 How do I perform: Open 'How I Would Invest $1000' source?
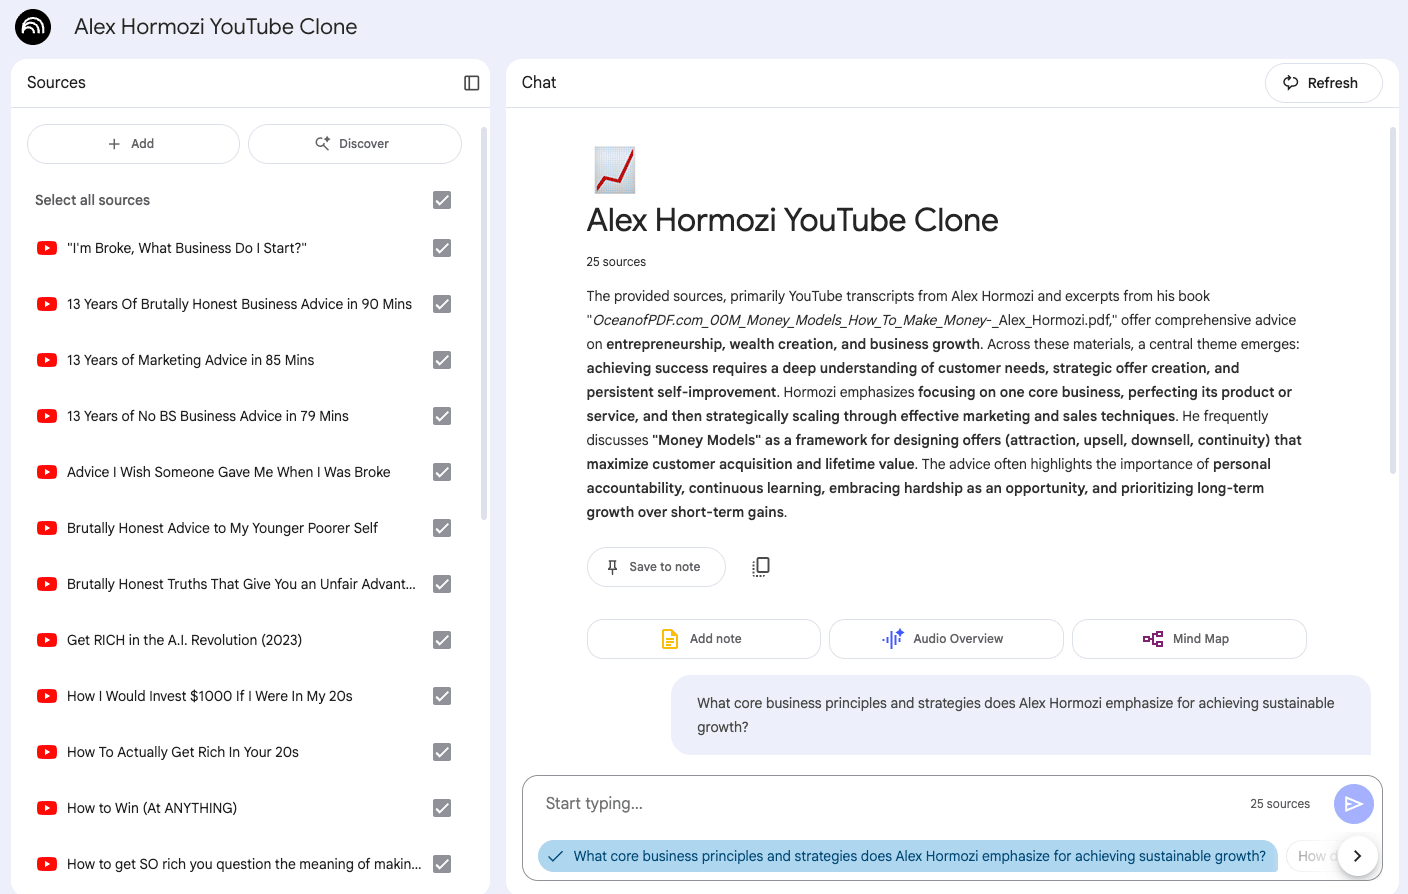209,696
